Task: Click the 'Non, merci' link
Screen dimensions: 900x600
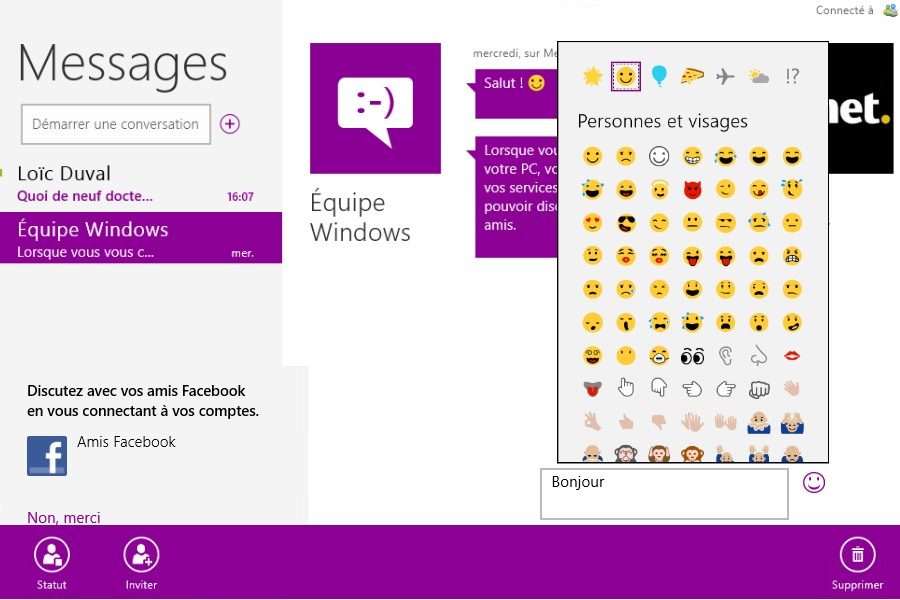Action: pos(64,517)
